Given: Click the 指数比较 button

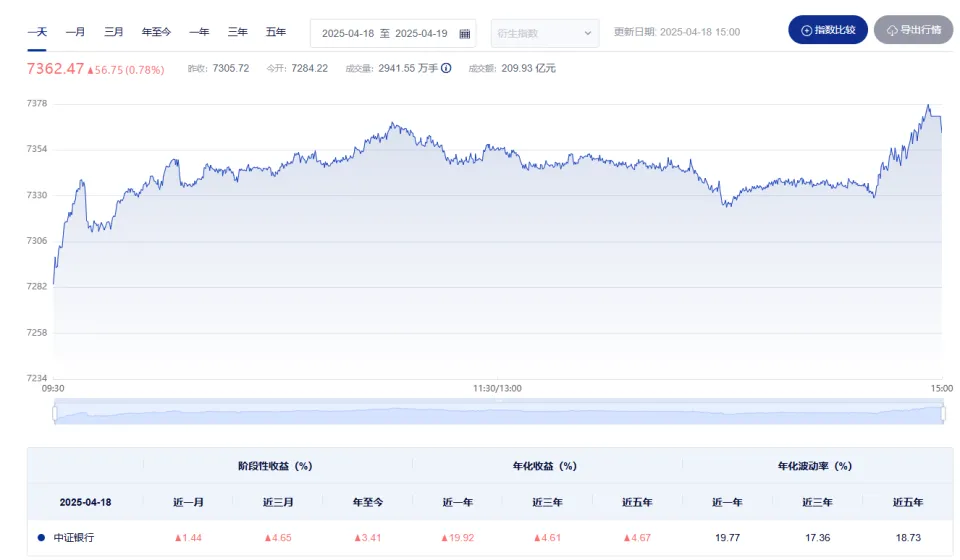Looking at the screenshot, I should pos(828,30).
